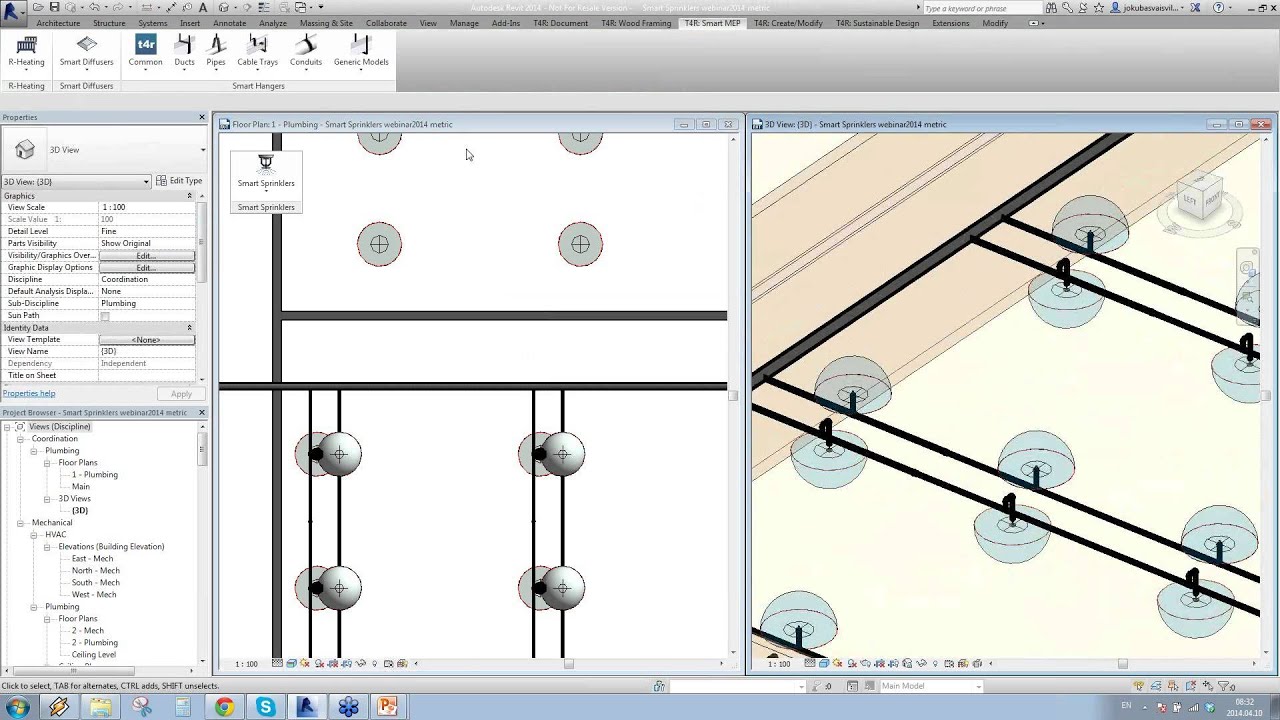
Task: Open the Architecture ribbon tab
Action: point(58,23)
